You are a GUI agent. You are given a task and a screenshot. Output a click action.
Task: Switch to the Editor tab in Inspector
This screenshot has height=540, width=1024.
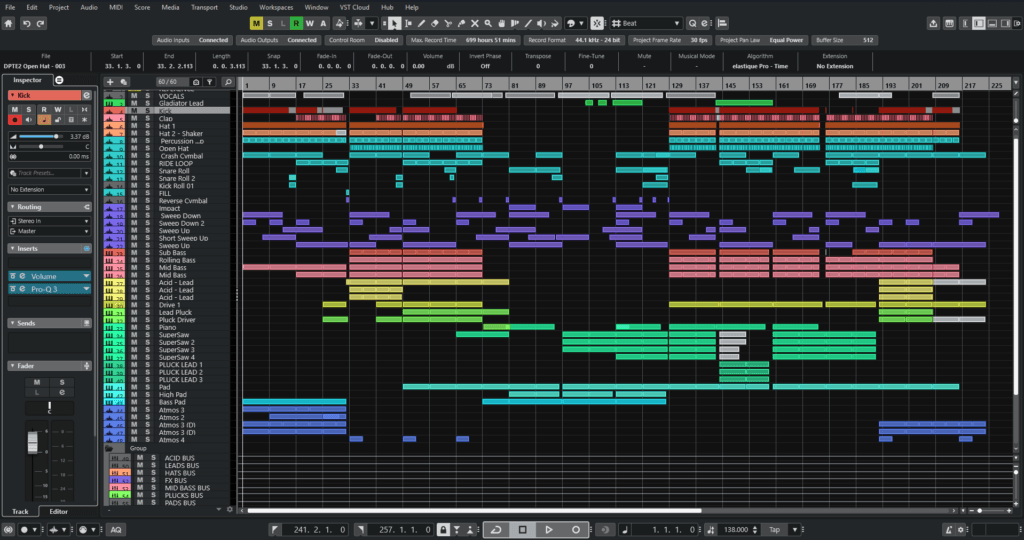(58, 512)
